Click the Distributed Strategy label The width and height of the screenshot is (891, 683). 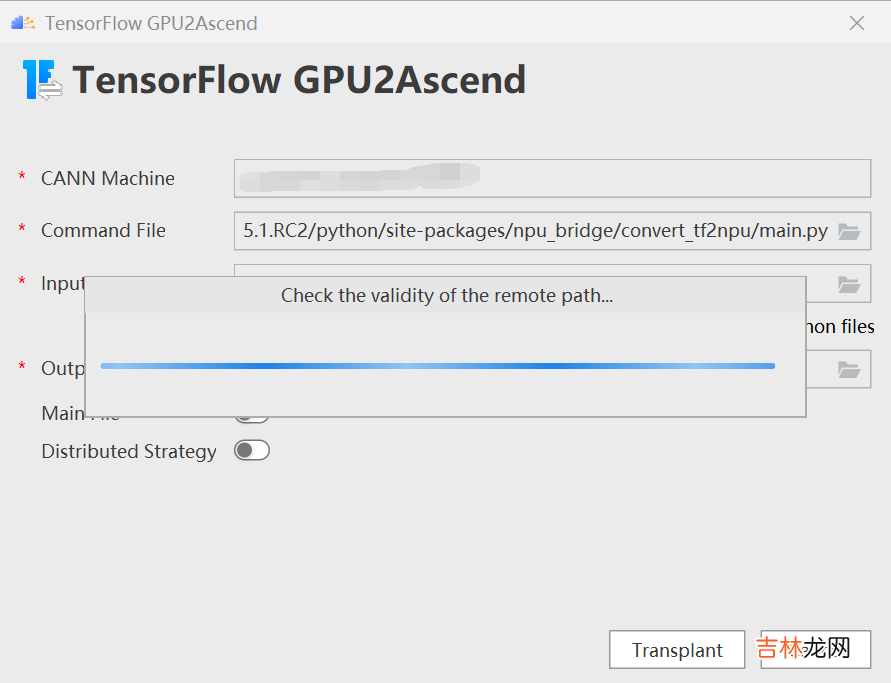pyautogui.click(x=128, y=452)
